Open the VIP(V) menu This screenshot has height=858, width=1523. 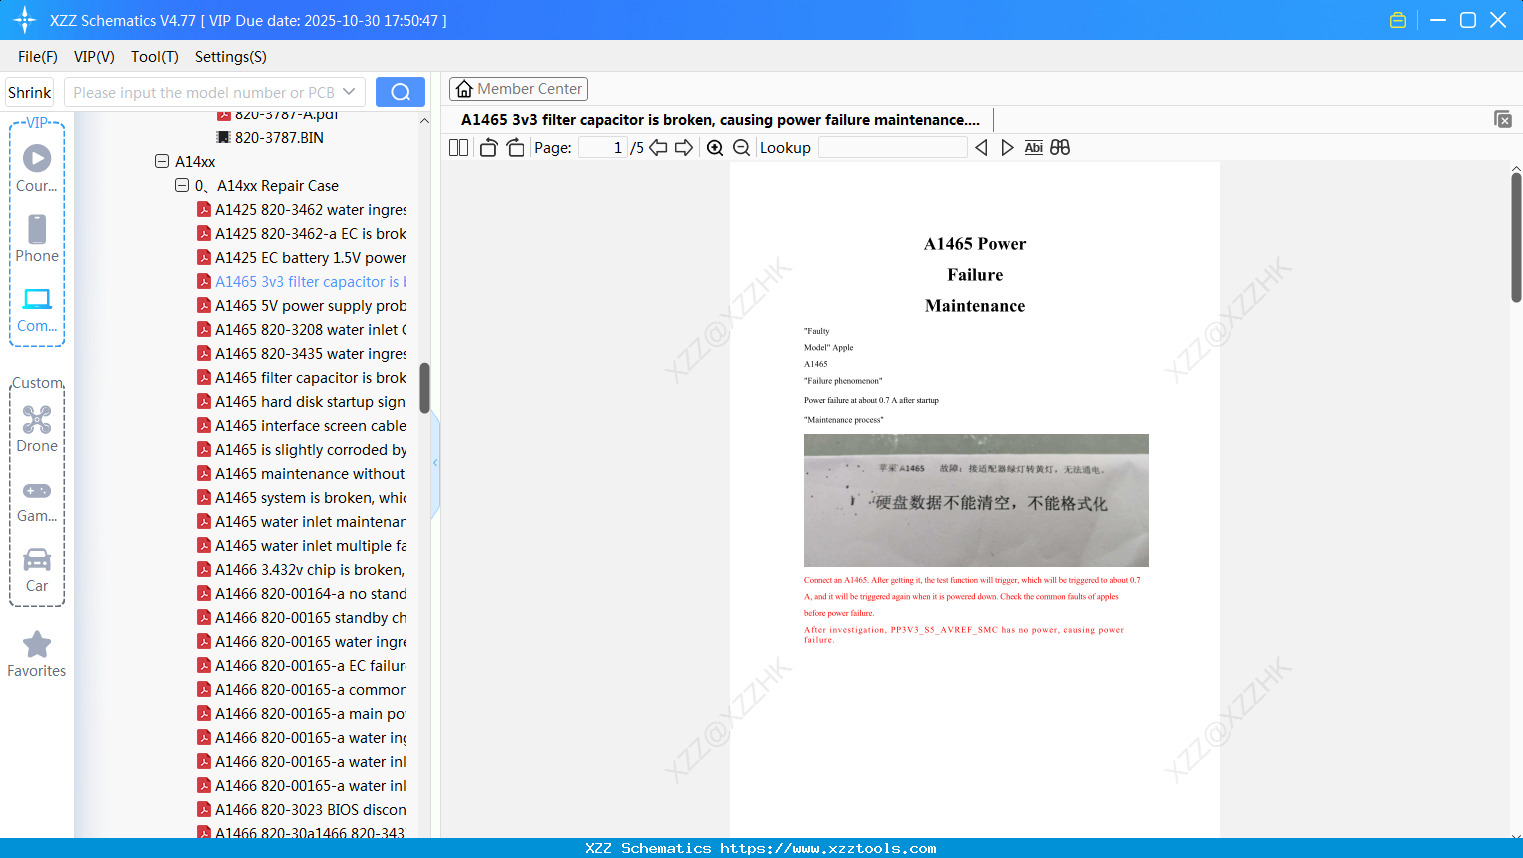pos(94,57)
